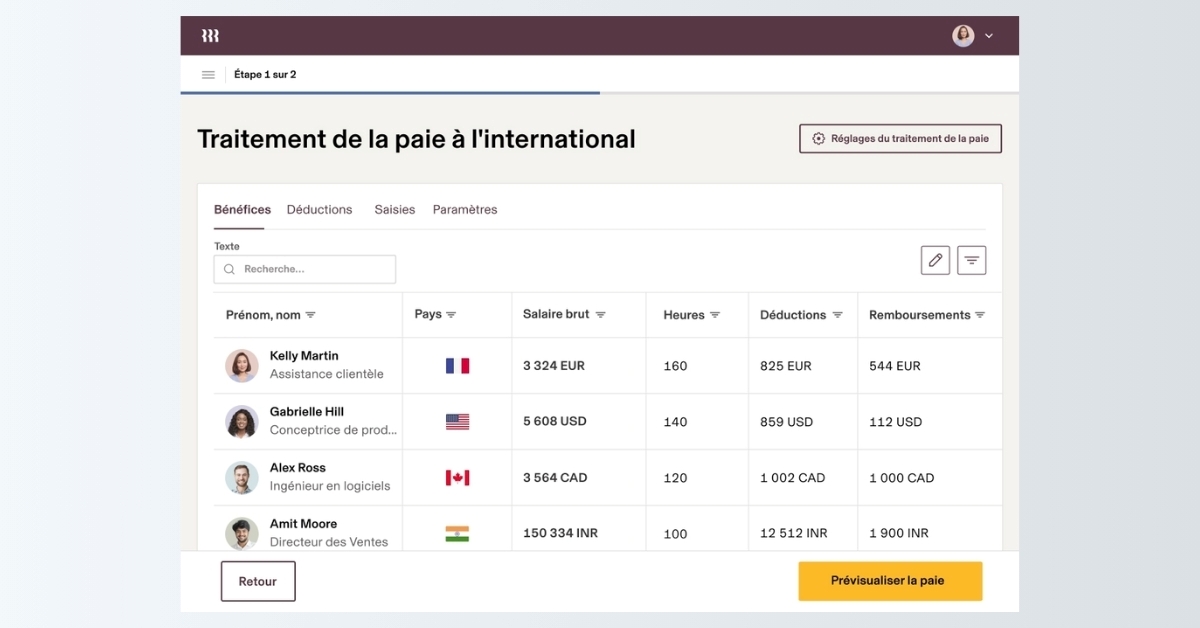The width and height of the screenshot is (1200, 628).
Task: Focus the Recherche search field
Action: coord(305,269)
